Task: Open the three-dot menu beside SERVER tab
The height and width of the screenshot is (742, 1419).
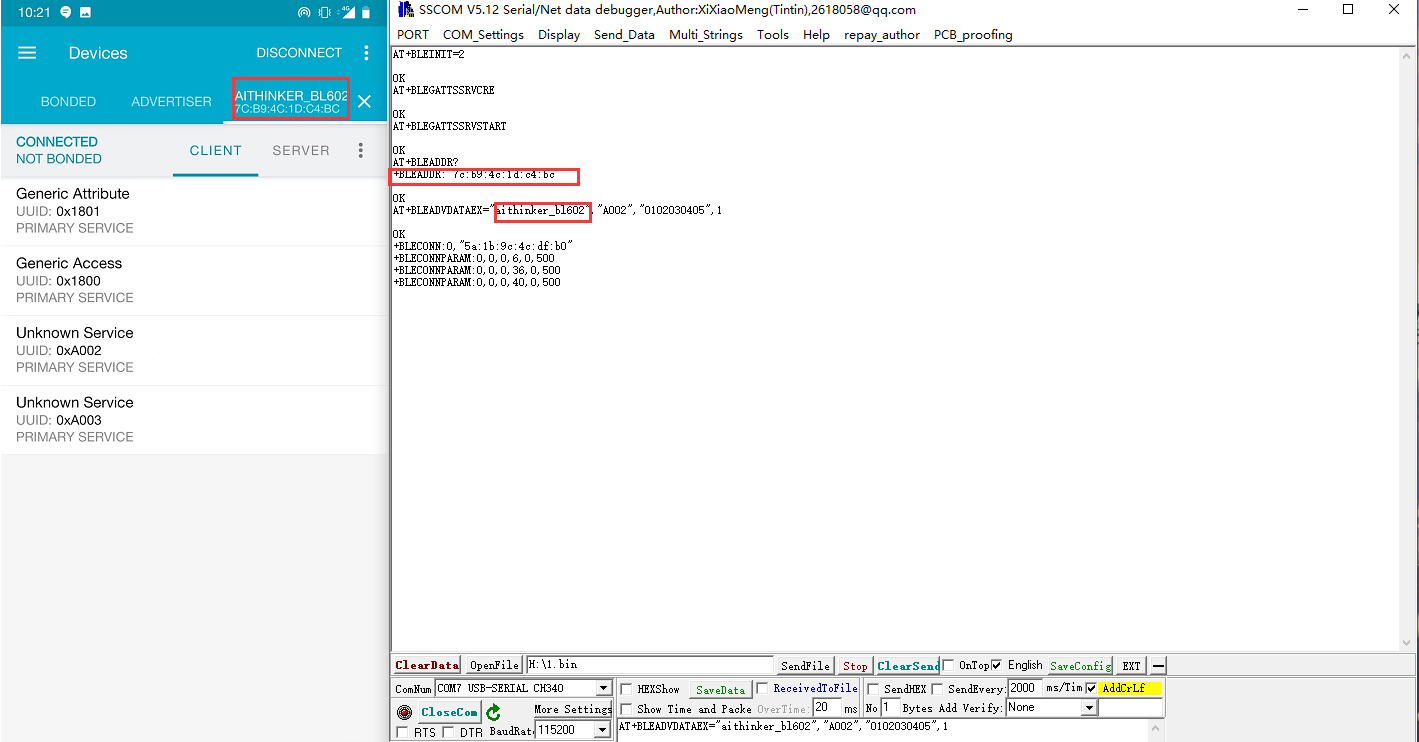Action: pos(361,150)
